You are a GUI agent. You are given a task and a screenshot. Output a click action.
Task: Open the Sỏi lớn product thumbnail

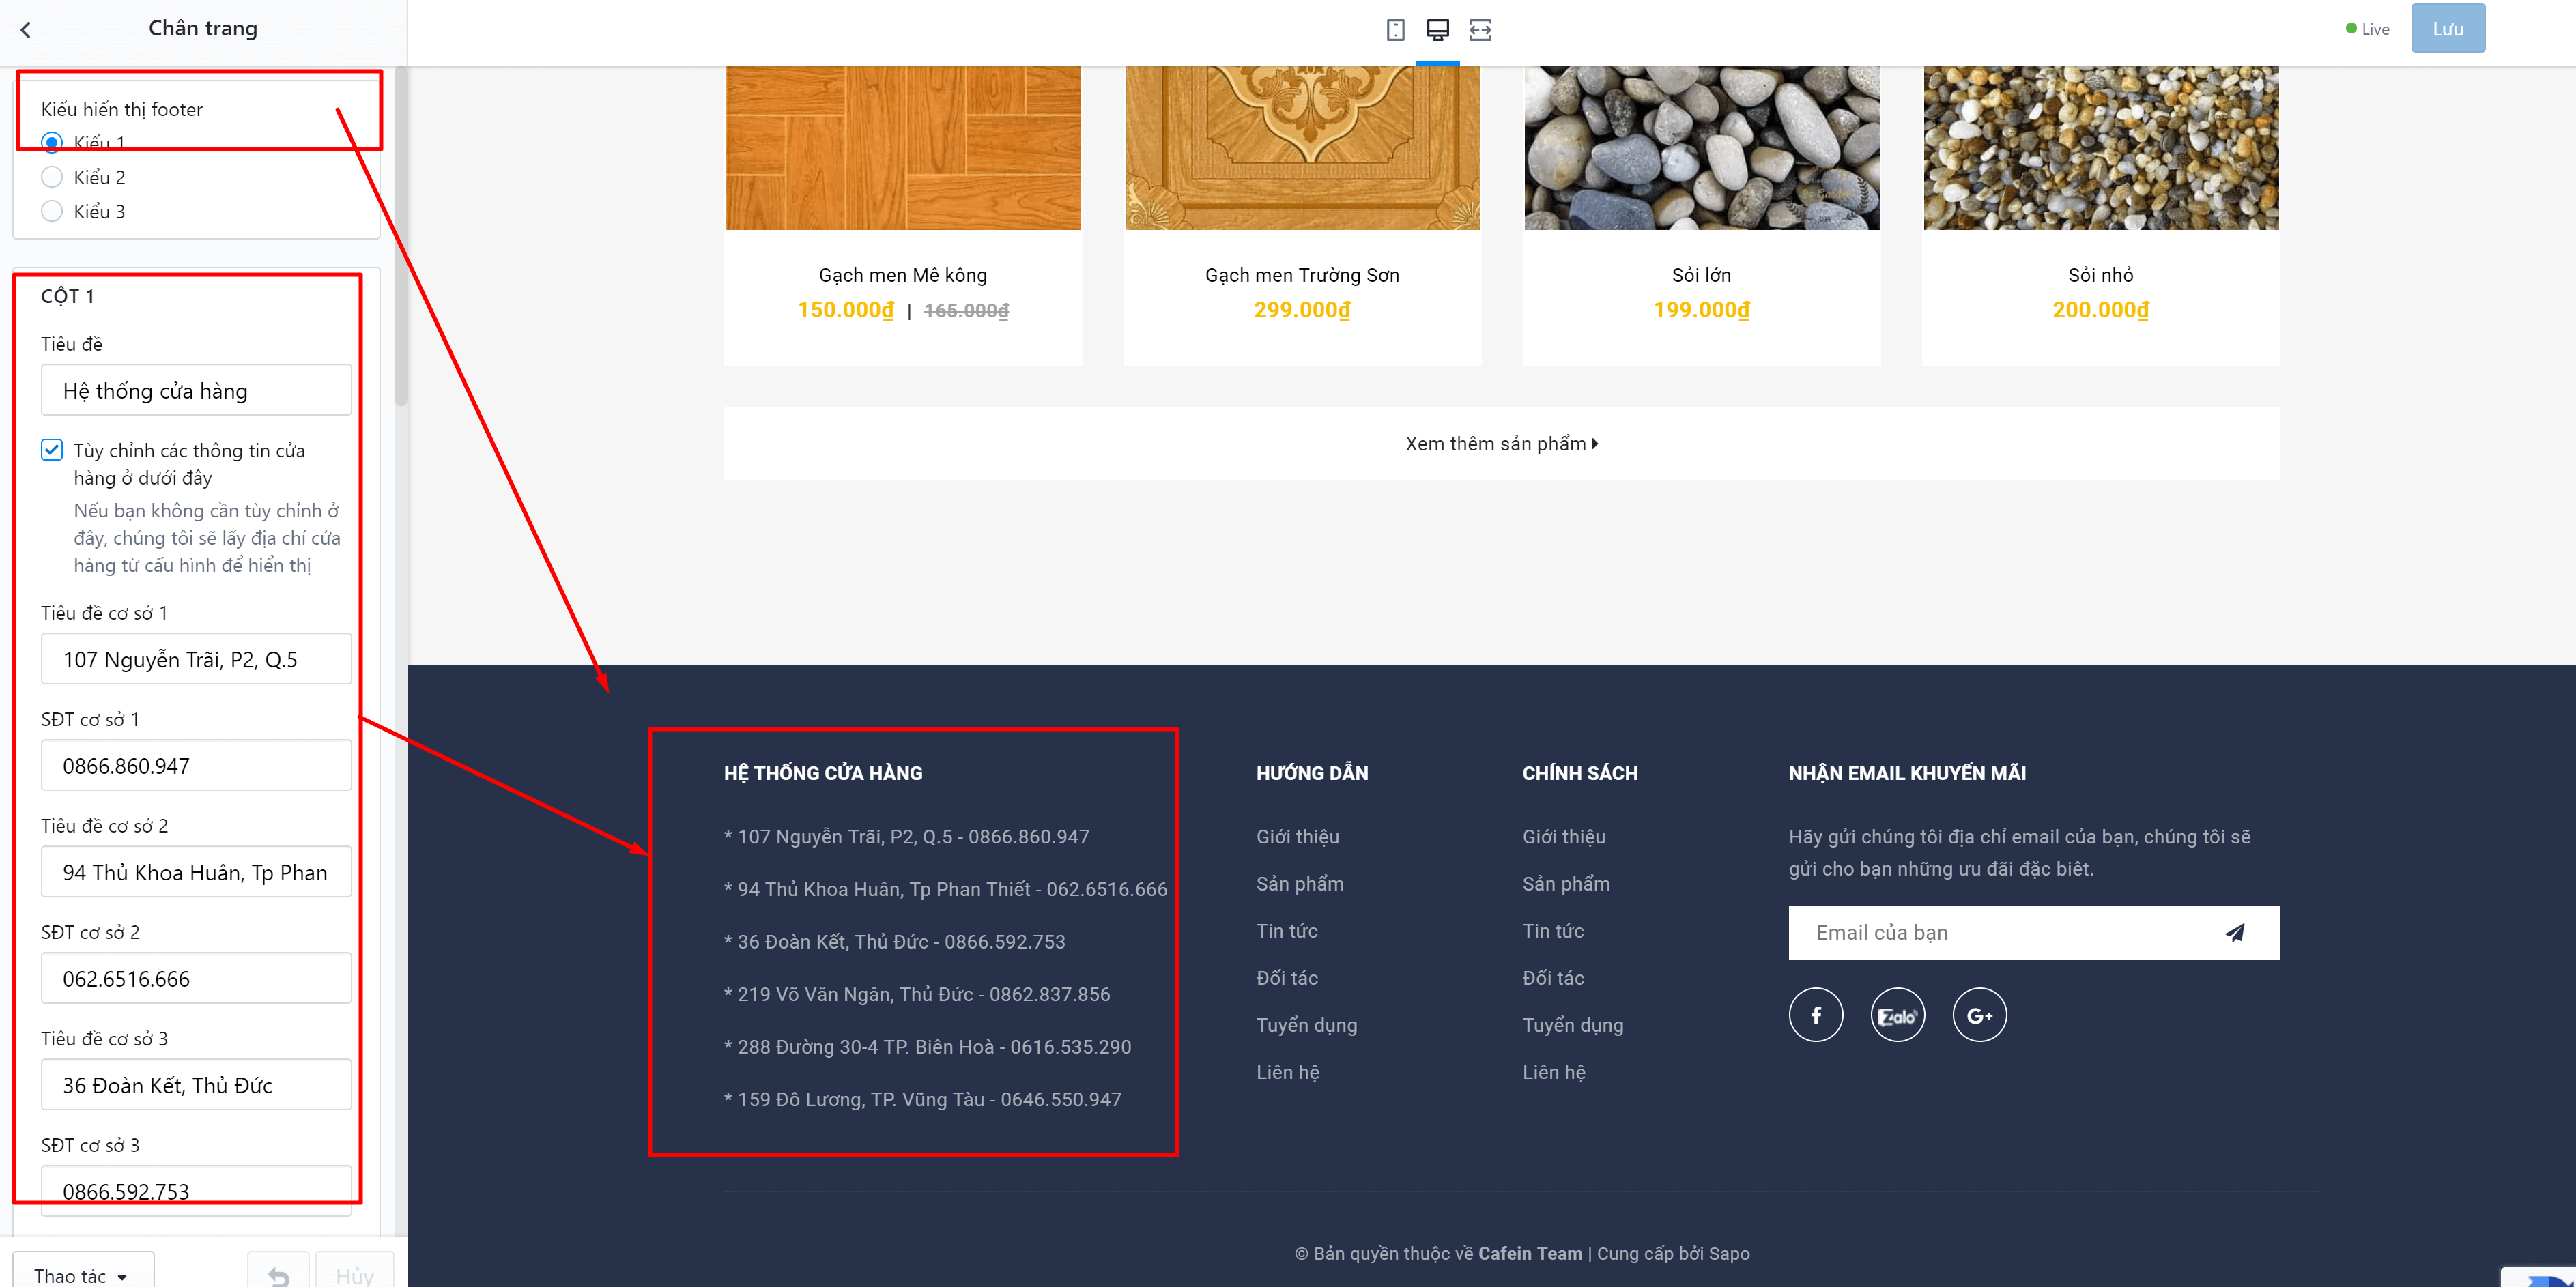click(1701, 148)
